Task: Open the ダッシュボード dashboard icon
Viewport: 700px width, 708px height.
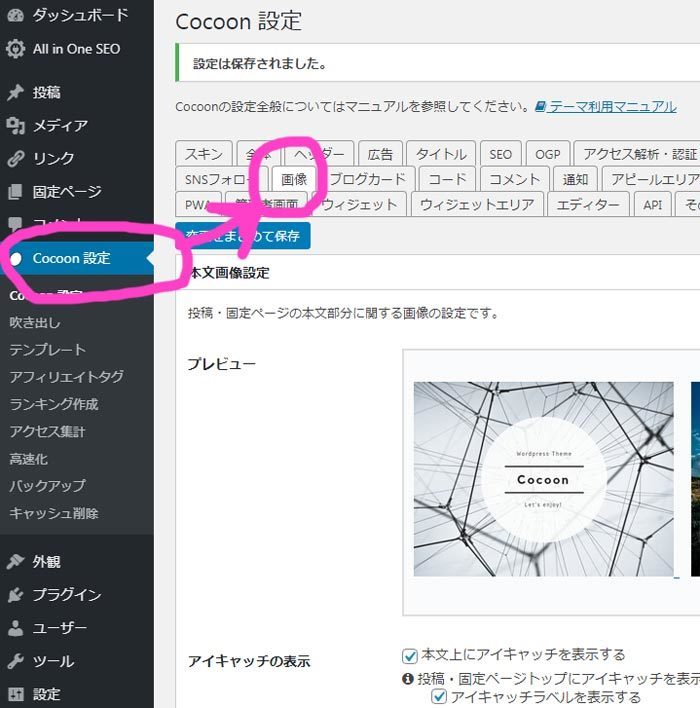Action: 15,15
